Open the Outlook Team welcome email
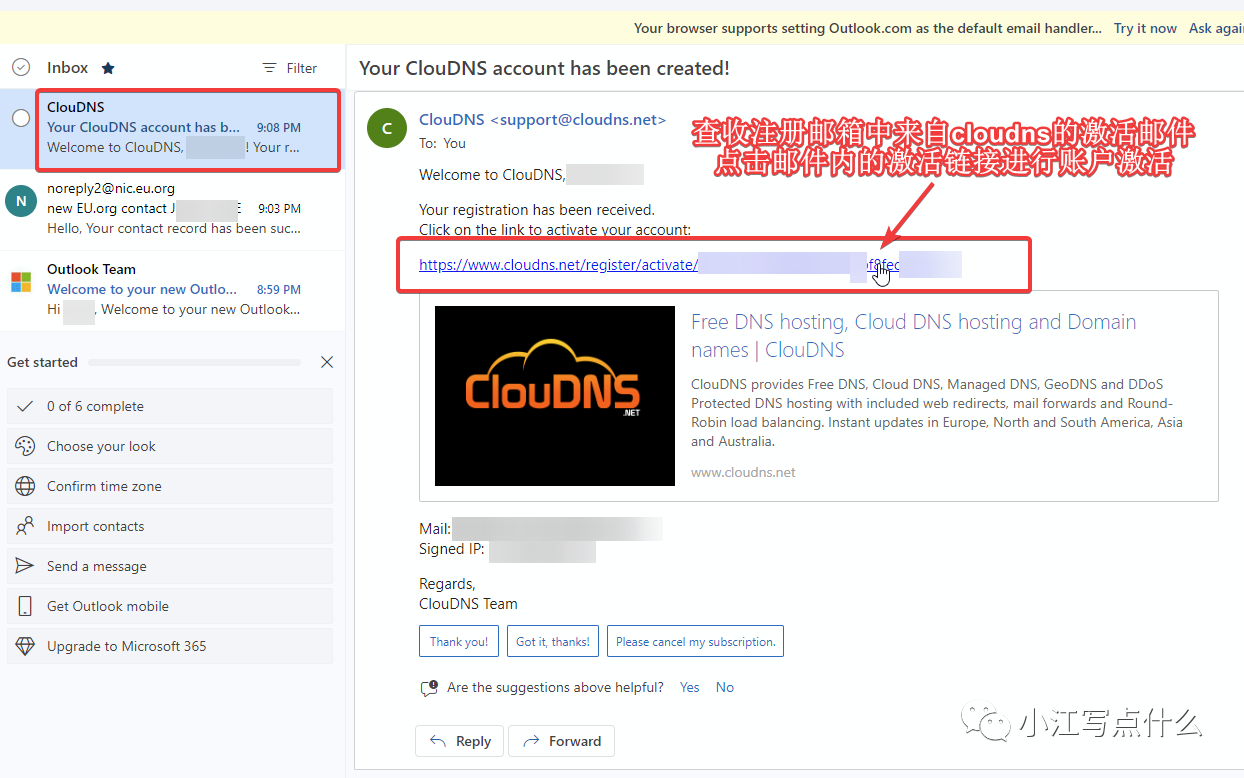Screen dimensions: 1244x778 (172, 289)
